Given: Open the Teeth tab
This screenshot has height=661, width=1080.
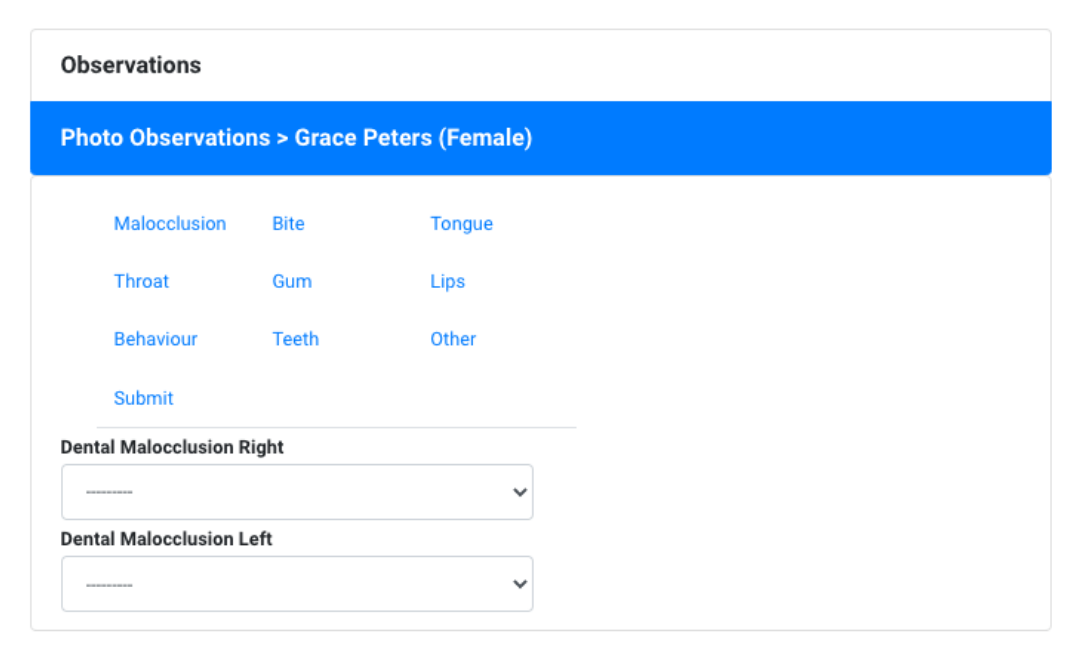Looking at the screenshot, I should pos(295,340).
